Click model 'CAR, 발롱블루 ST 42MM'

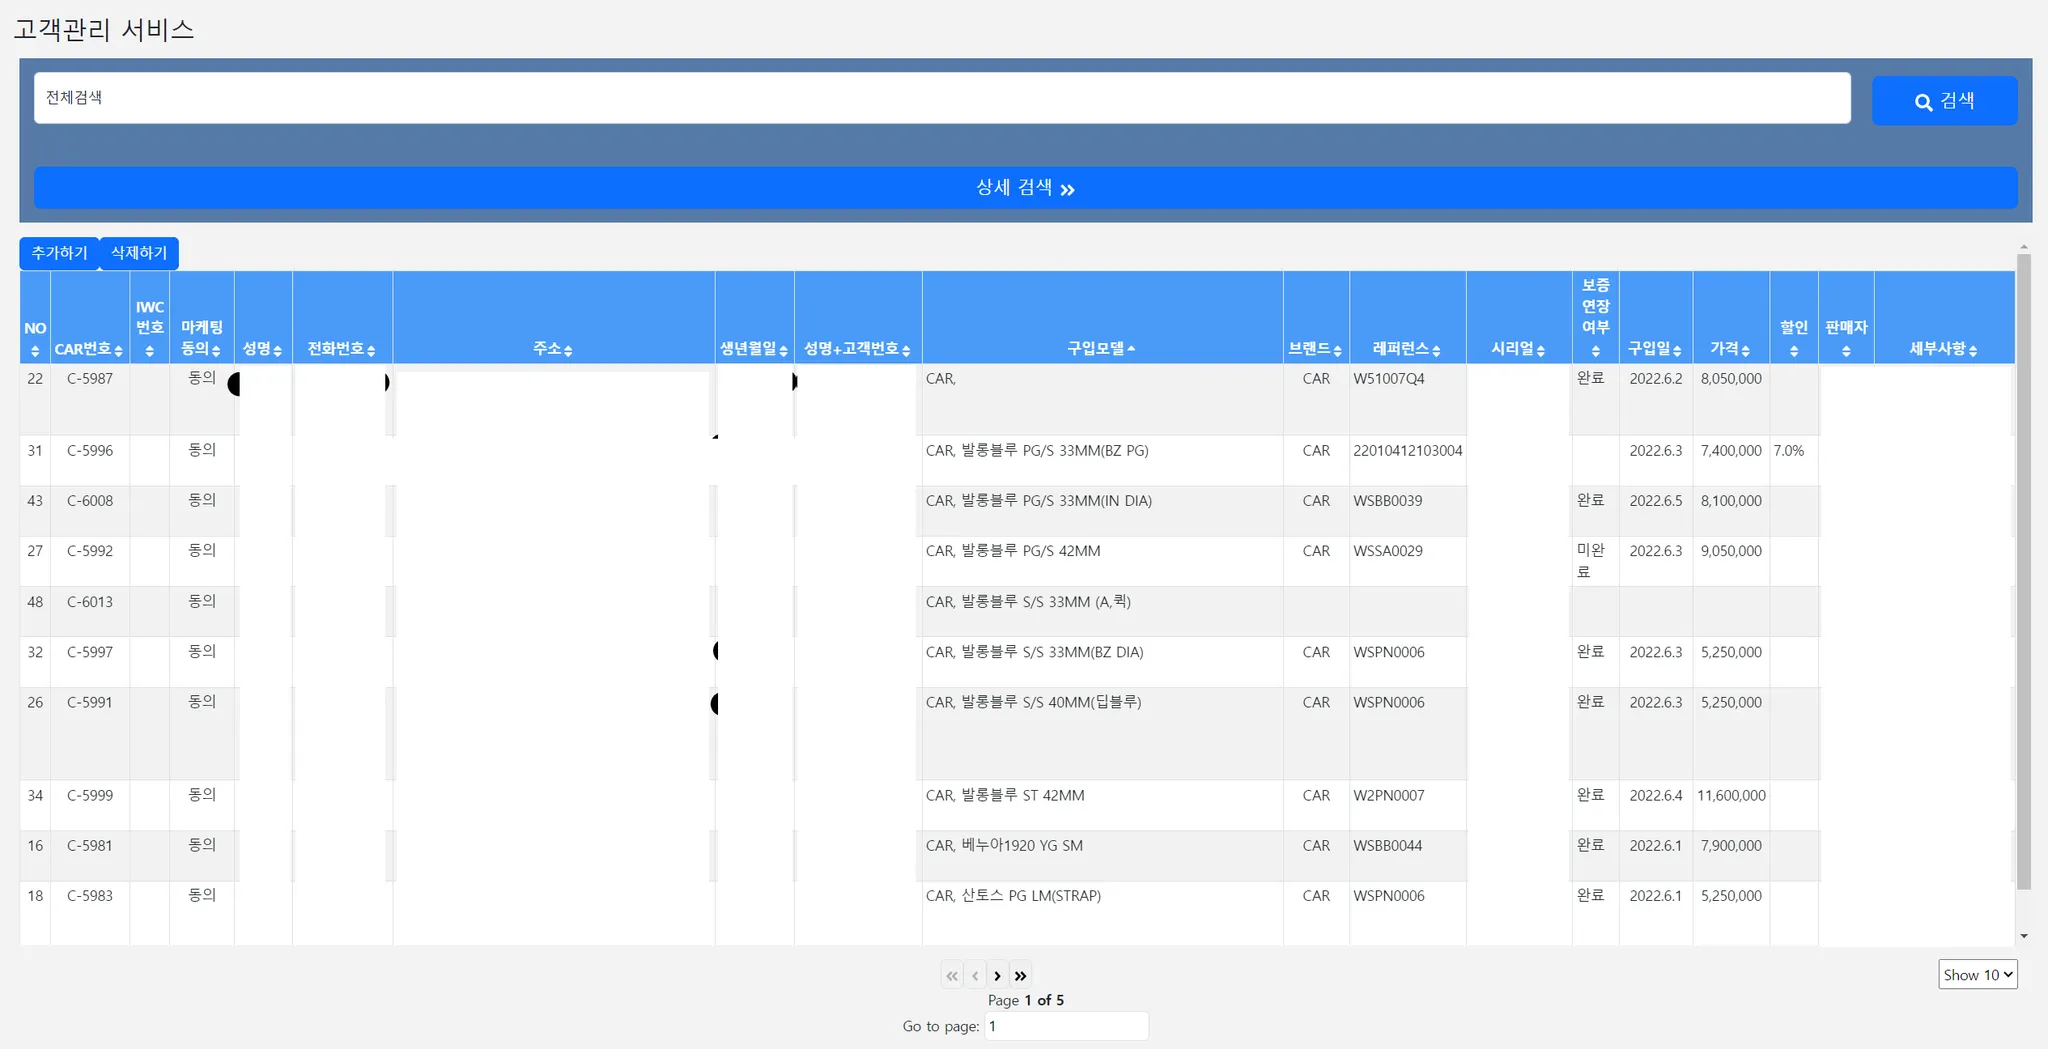click(1005, 796)
